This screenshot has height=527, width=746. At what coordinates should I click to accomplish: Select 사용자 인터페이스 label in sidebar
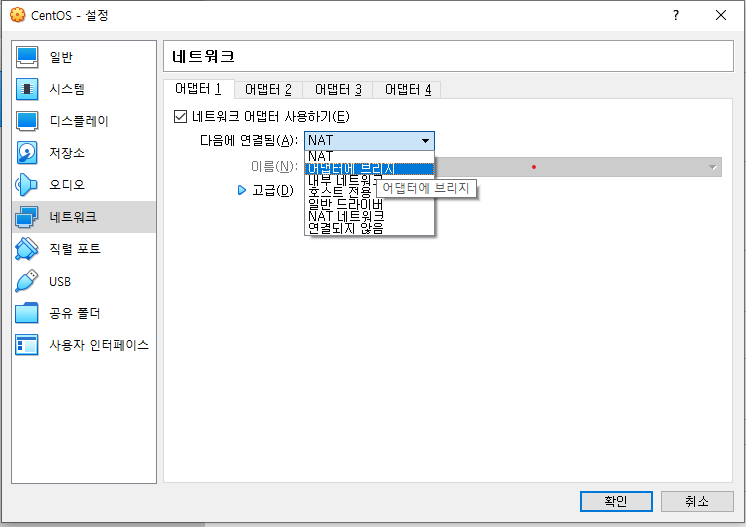click(x=99, y=345)
